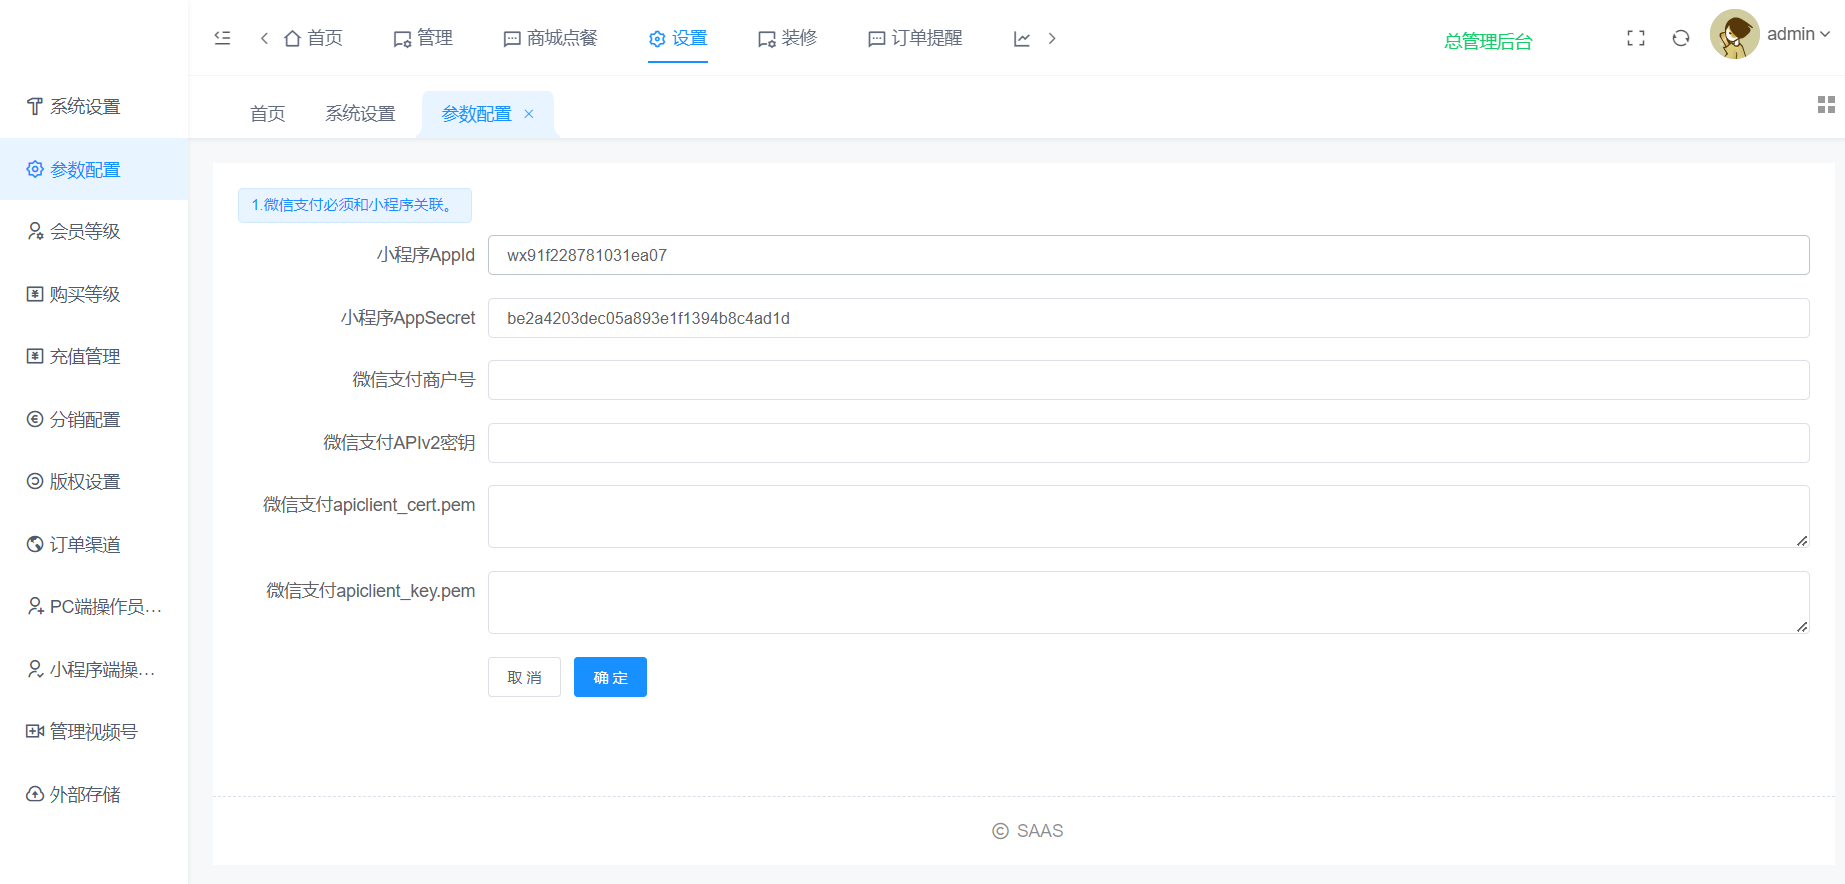Open 小程序端操作员 item in the sidebar
Image resolution: width=1845 pixels, height=884 pixels.
tap(94, 669)
